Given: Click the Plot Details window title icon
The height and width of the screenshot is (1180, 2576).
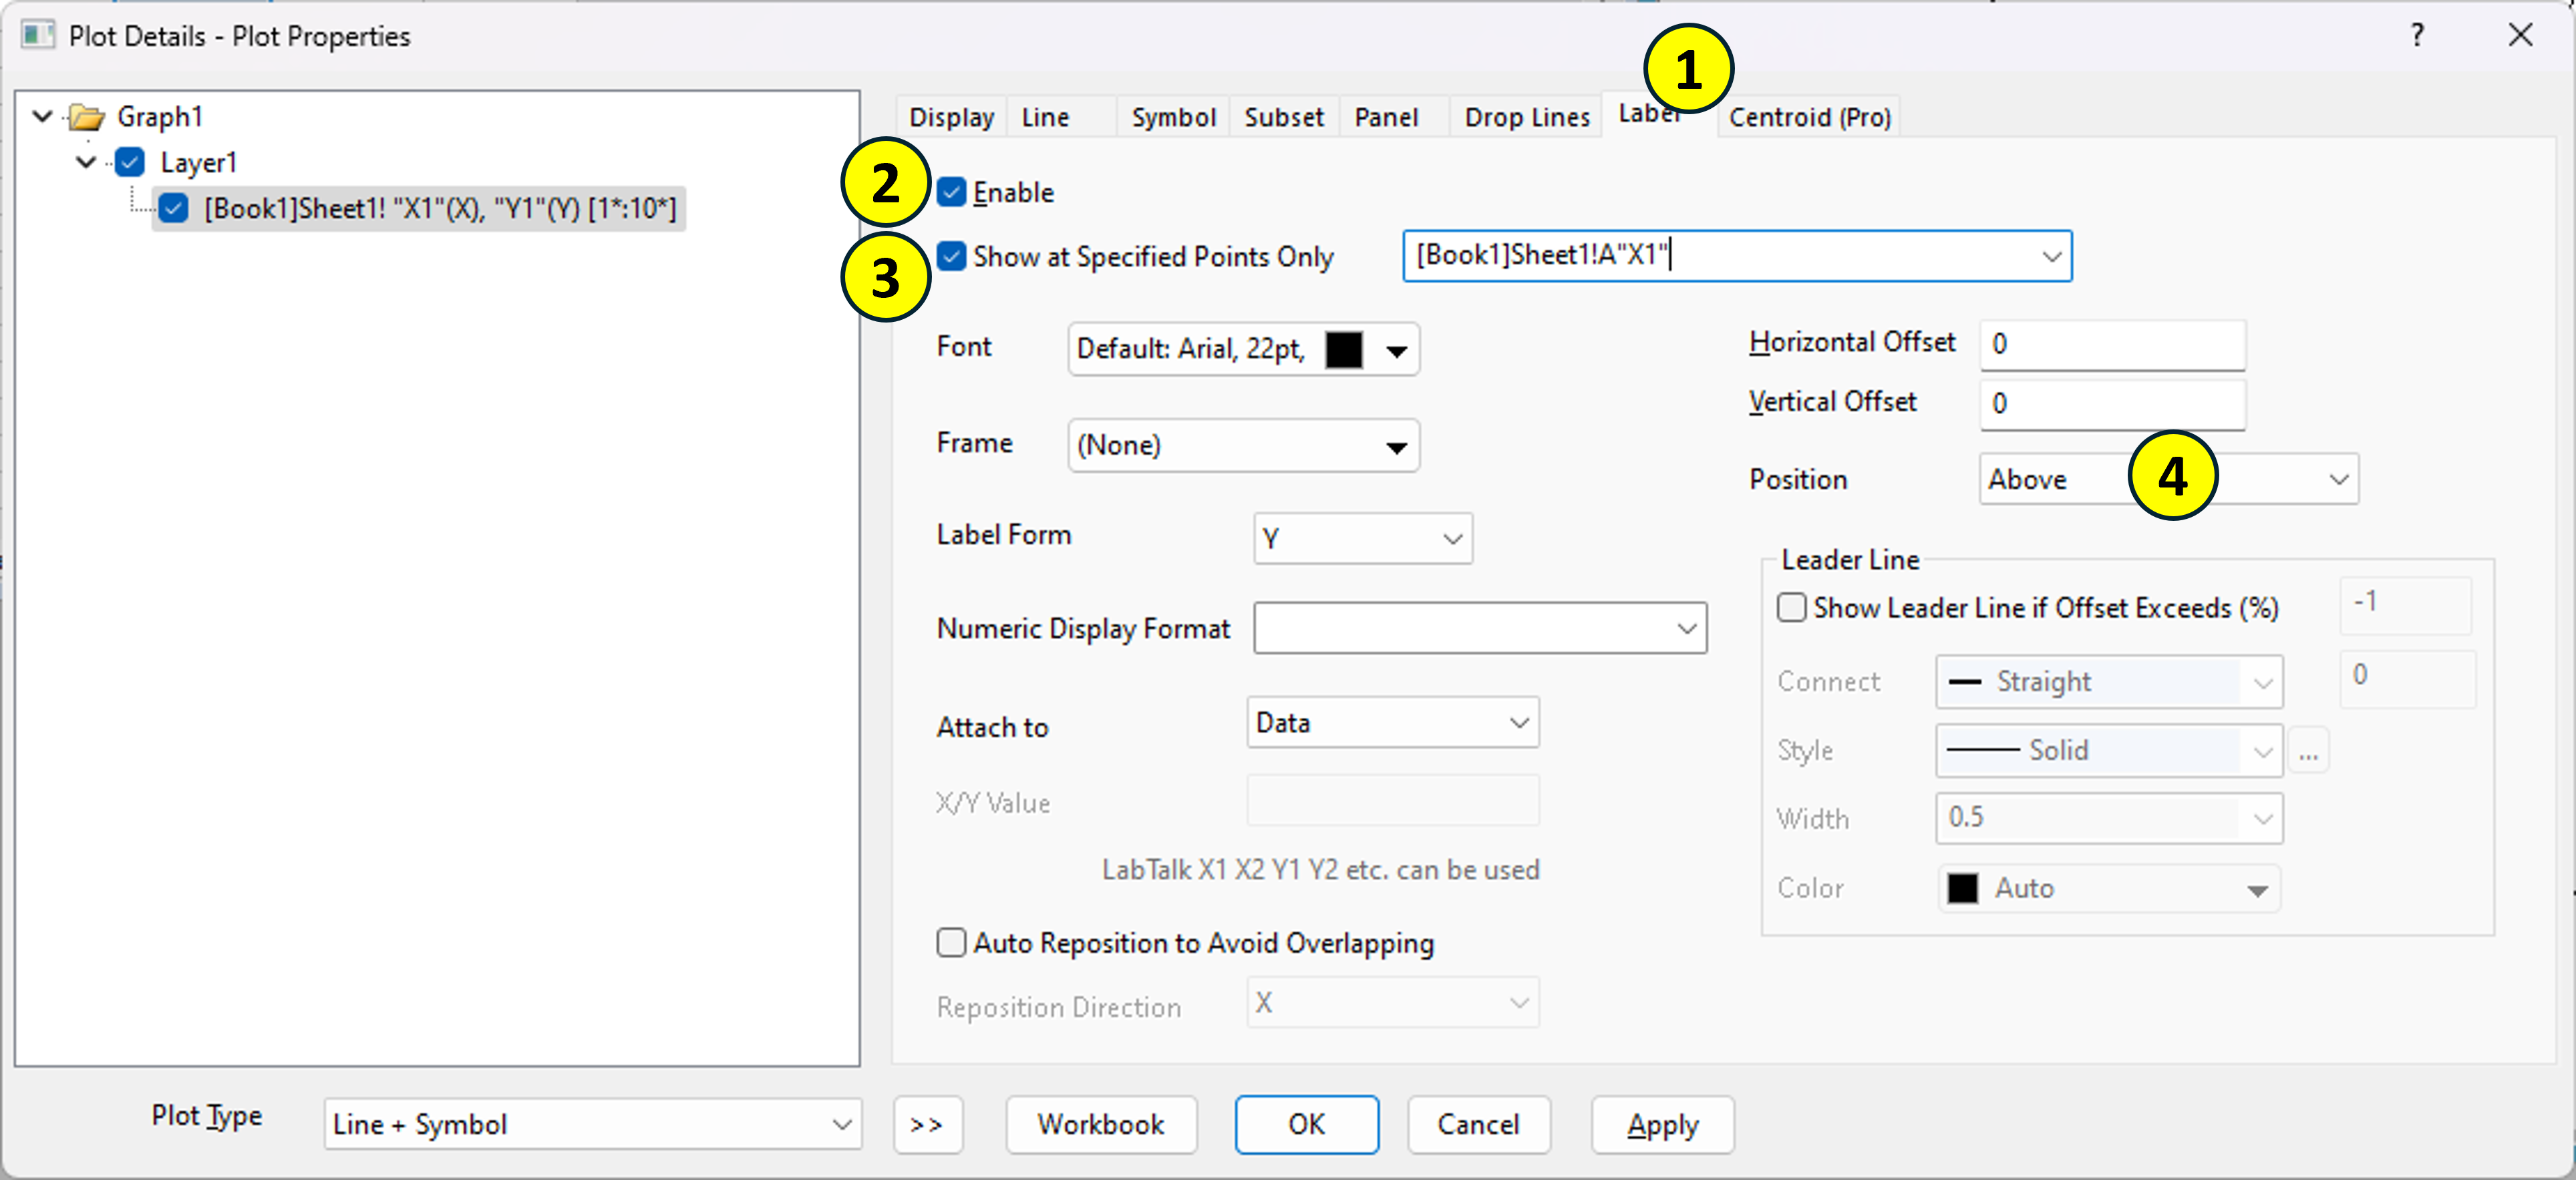Looking at the screenshot, I should click(x=37, y=36).
